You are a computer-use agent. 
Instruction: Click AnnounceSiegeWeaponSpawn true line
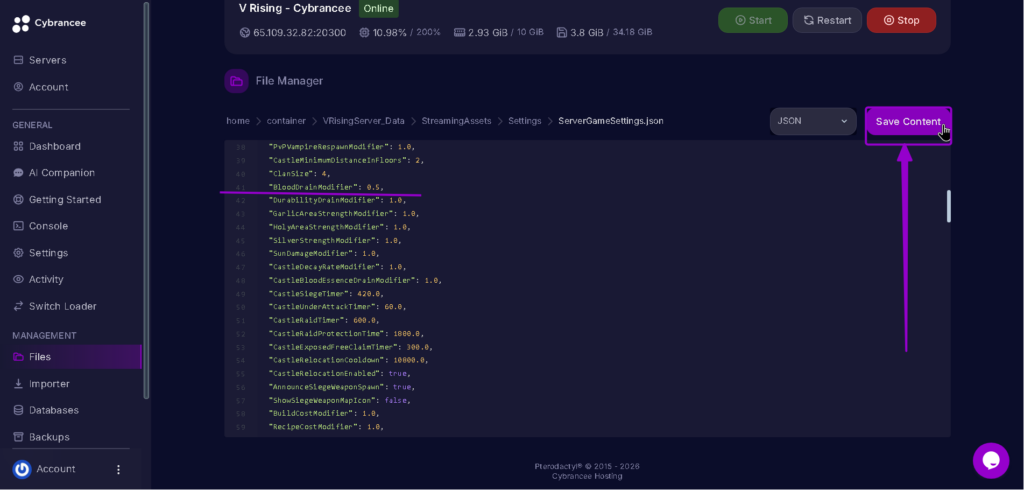click(341, 387)
